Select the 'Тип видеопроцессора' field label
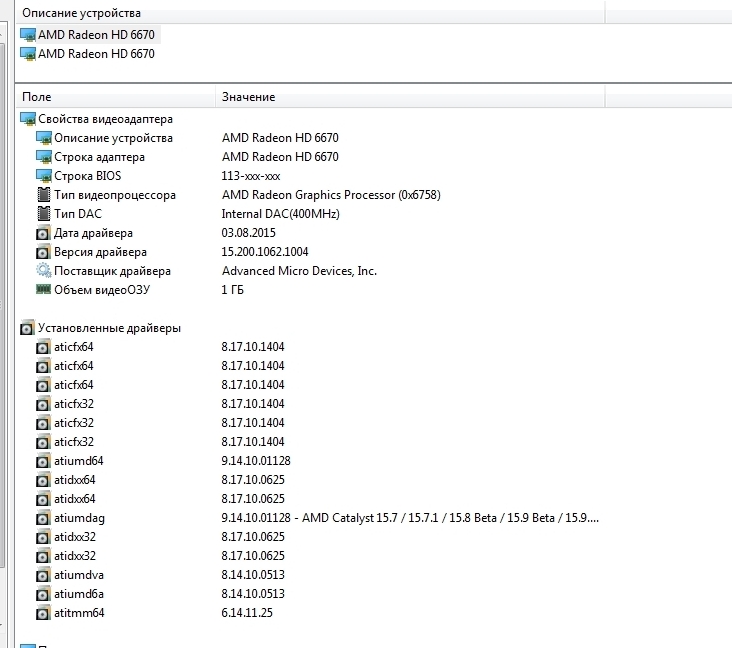 point(115,195)
